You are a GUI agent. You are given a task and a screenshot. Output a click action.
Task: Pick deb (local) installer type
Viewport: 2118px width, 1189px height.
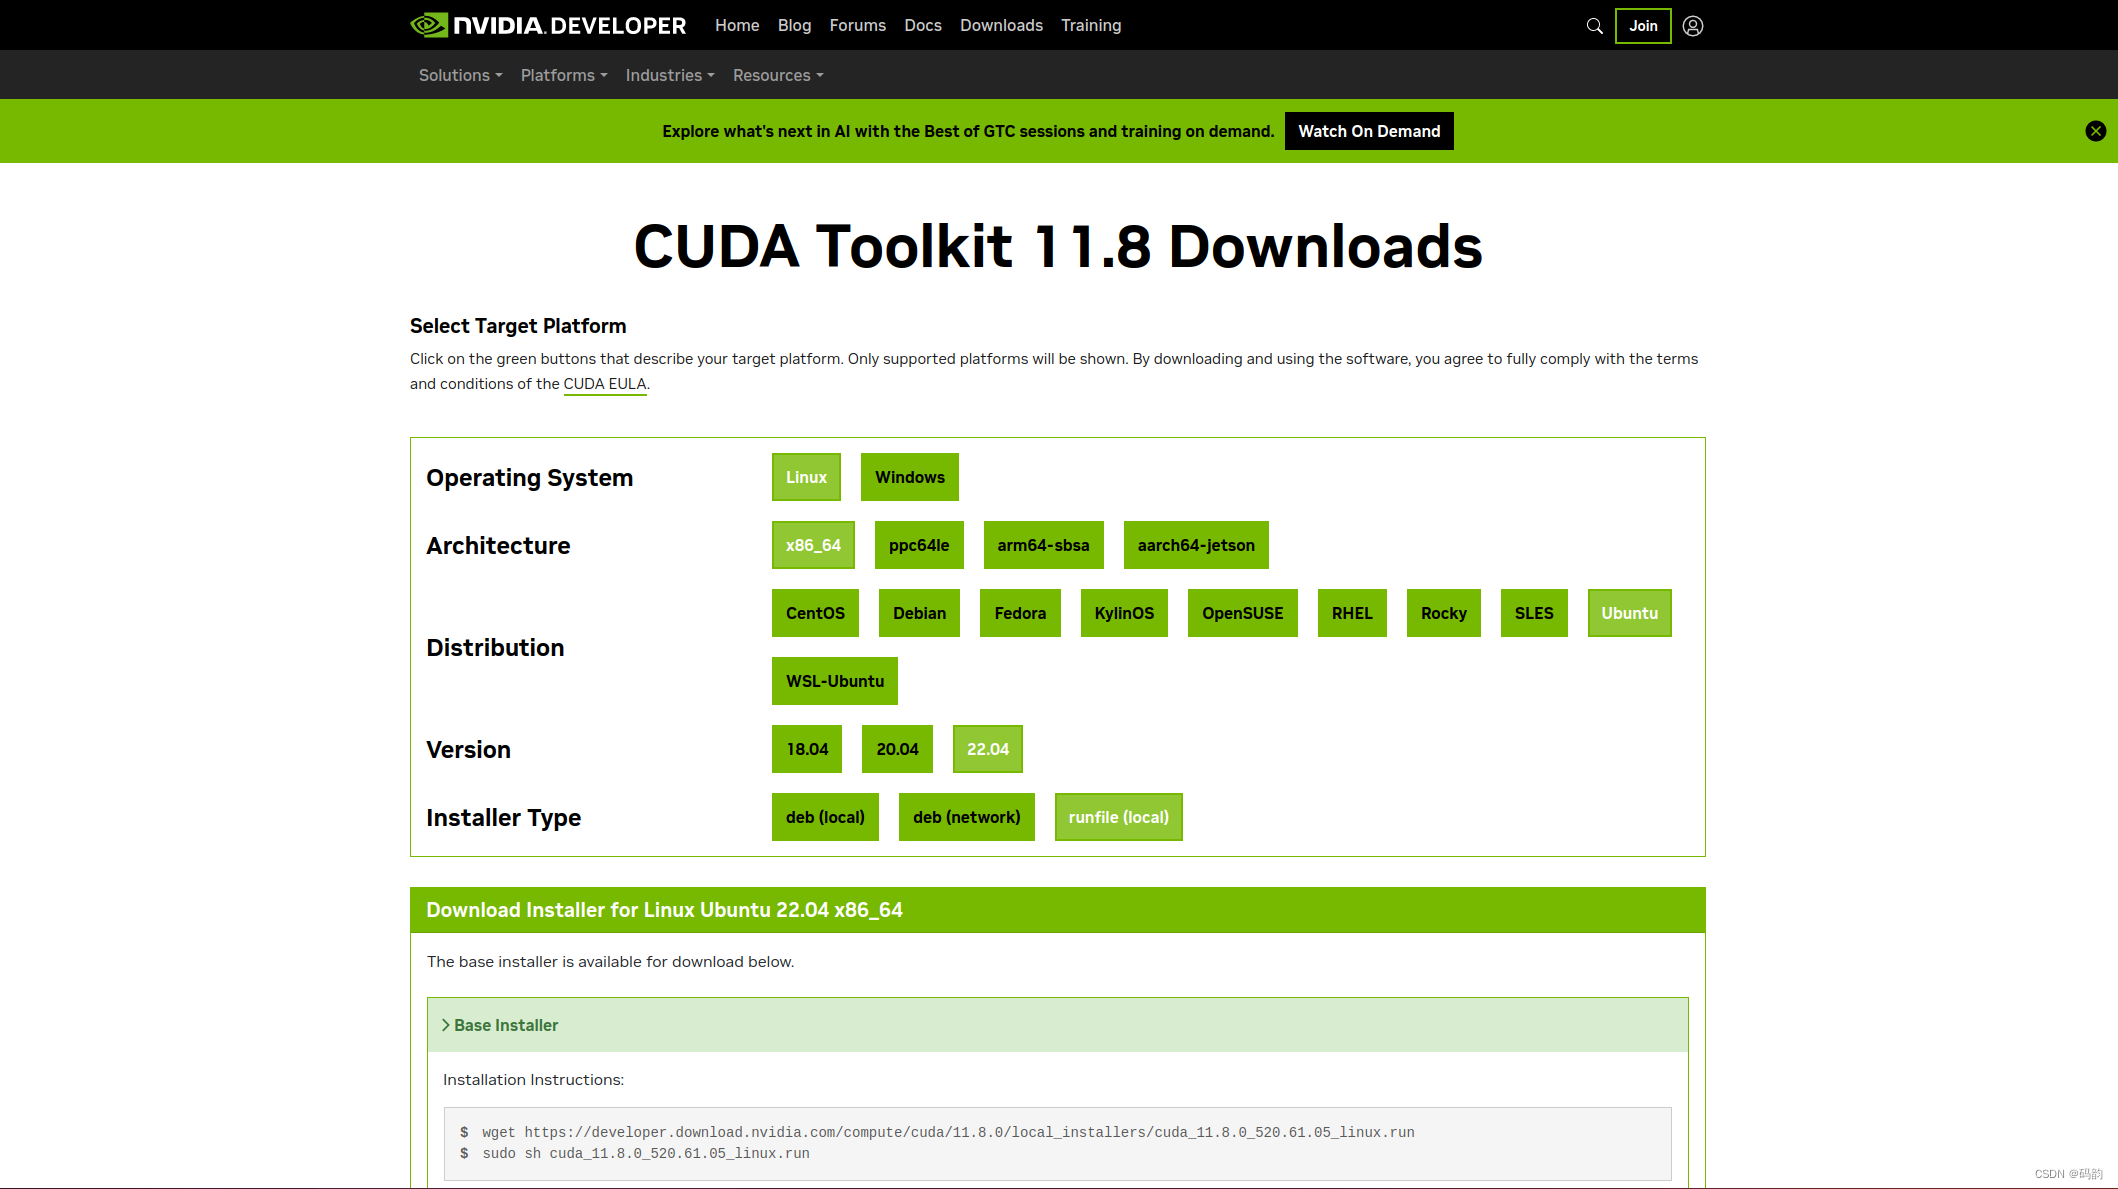point(825,817)
